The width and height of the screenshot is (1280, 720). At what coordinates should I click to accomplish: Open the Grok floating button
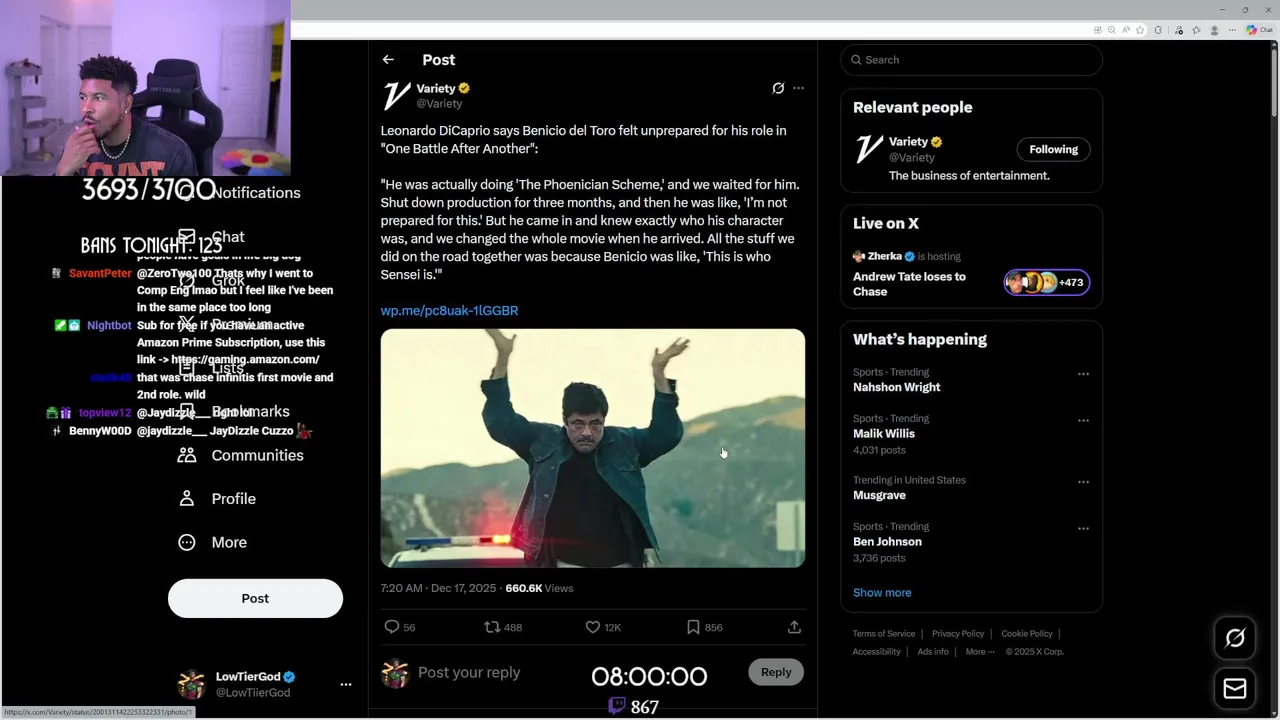[1235, 638]
